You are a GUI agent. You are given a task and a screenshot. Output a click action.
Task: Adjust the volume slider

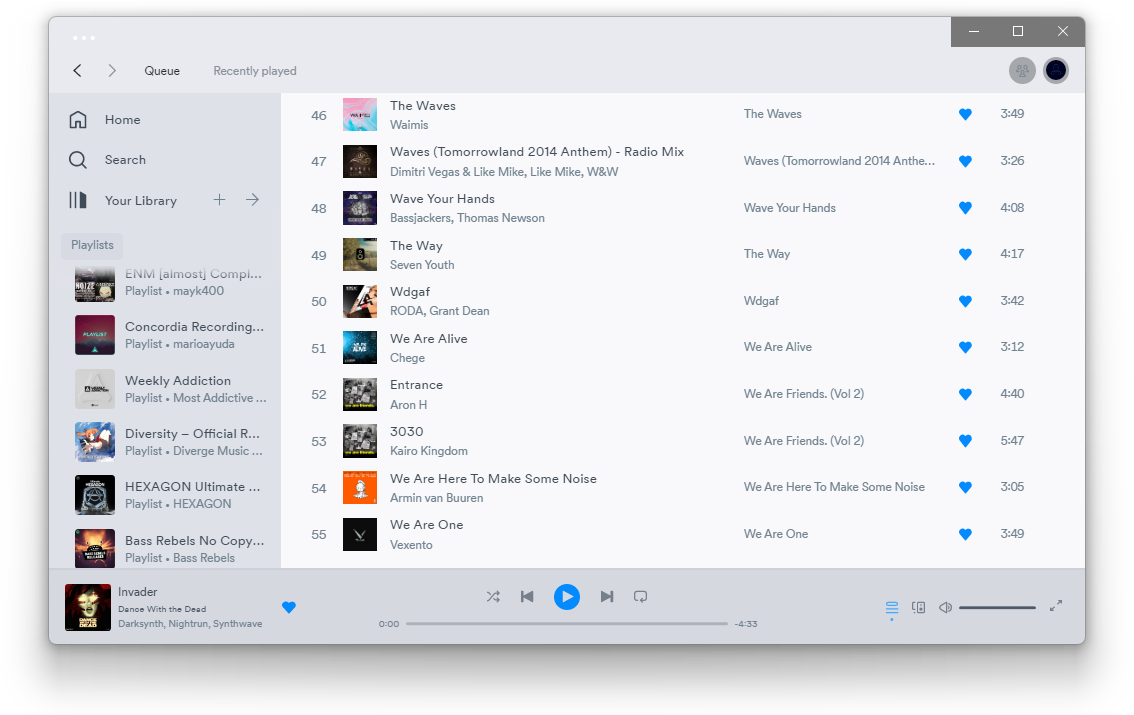click(x=997, y=607)
